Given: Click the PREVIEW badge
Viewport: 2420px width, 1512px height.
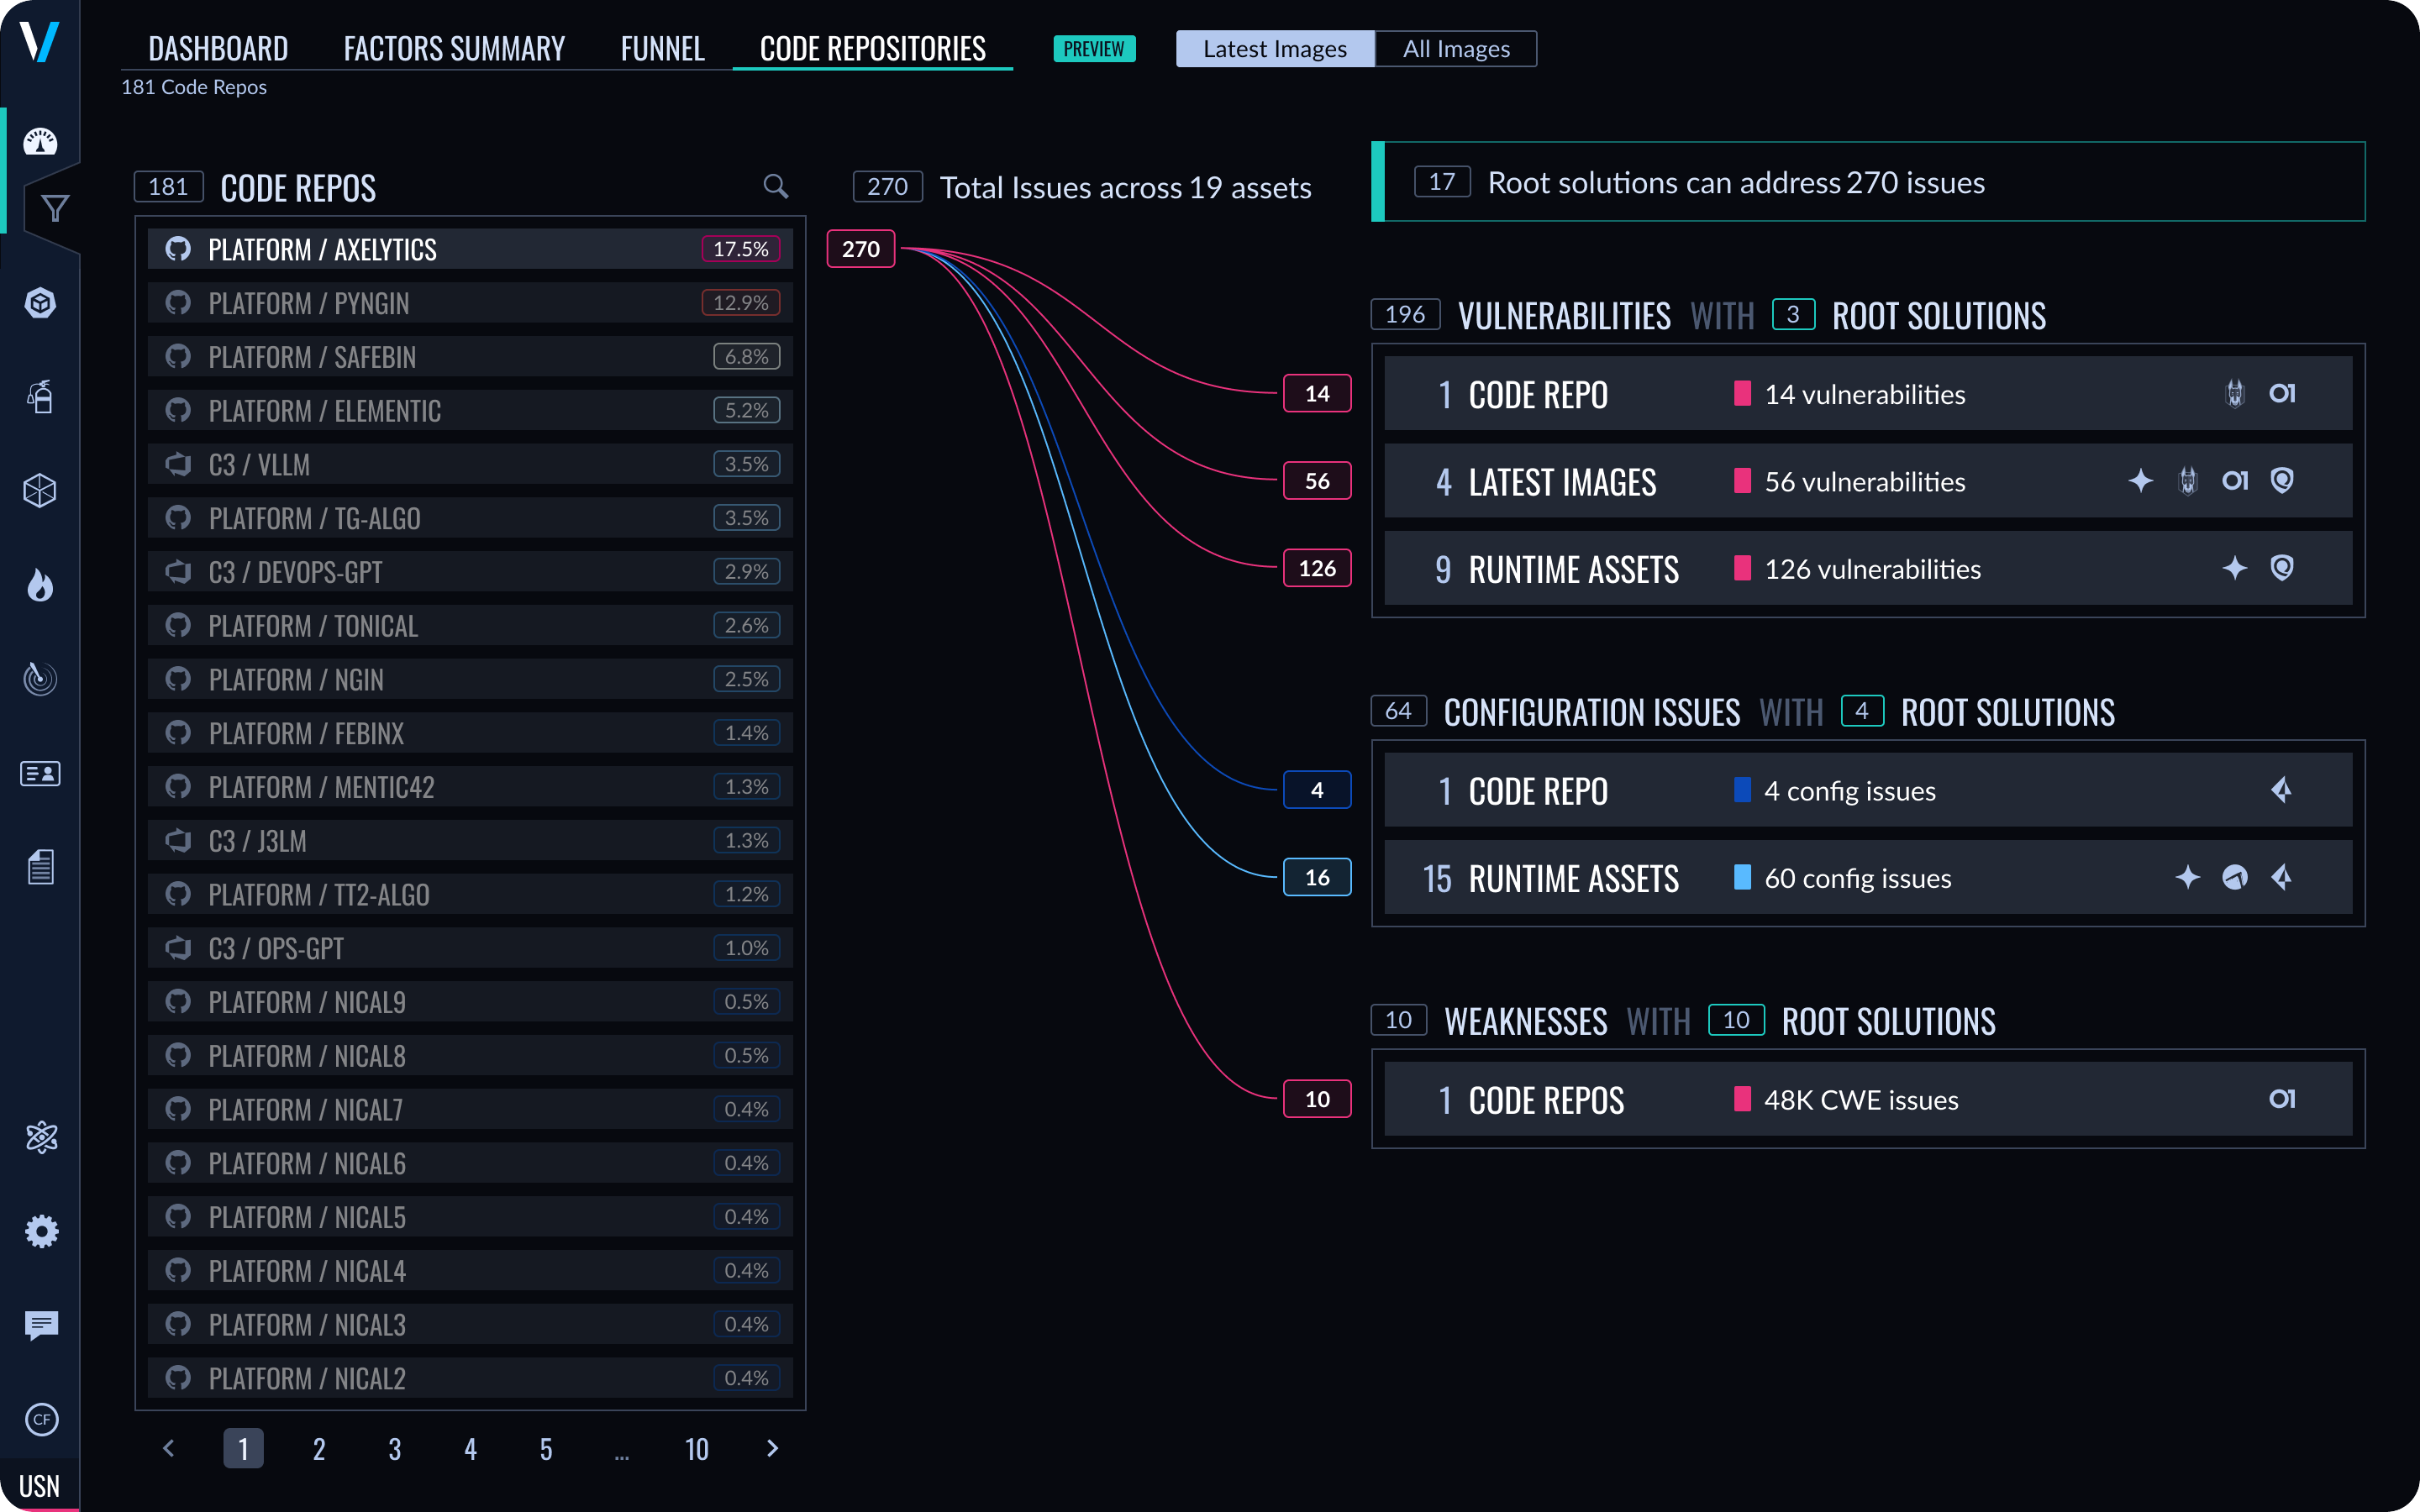Looking at the screenshot, I should pos(1094,49).
